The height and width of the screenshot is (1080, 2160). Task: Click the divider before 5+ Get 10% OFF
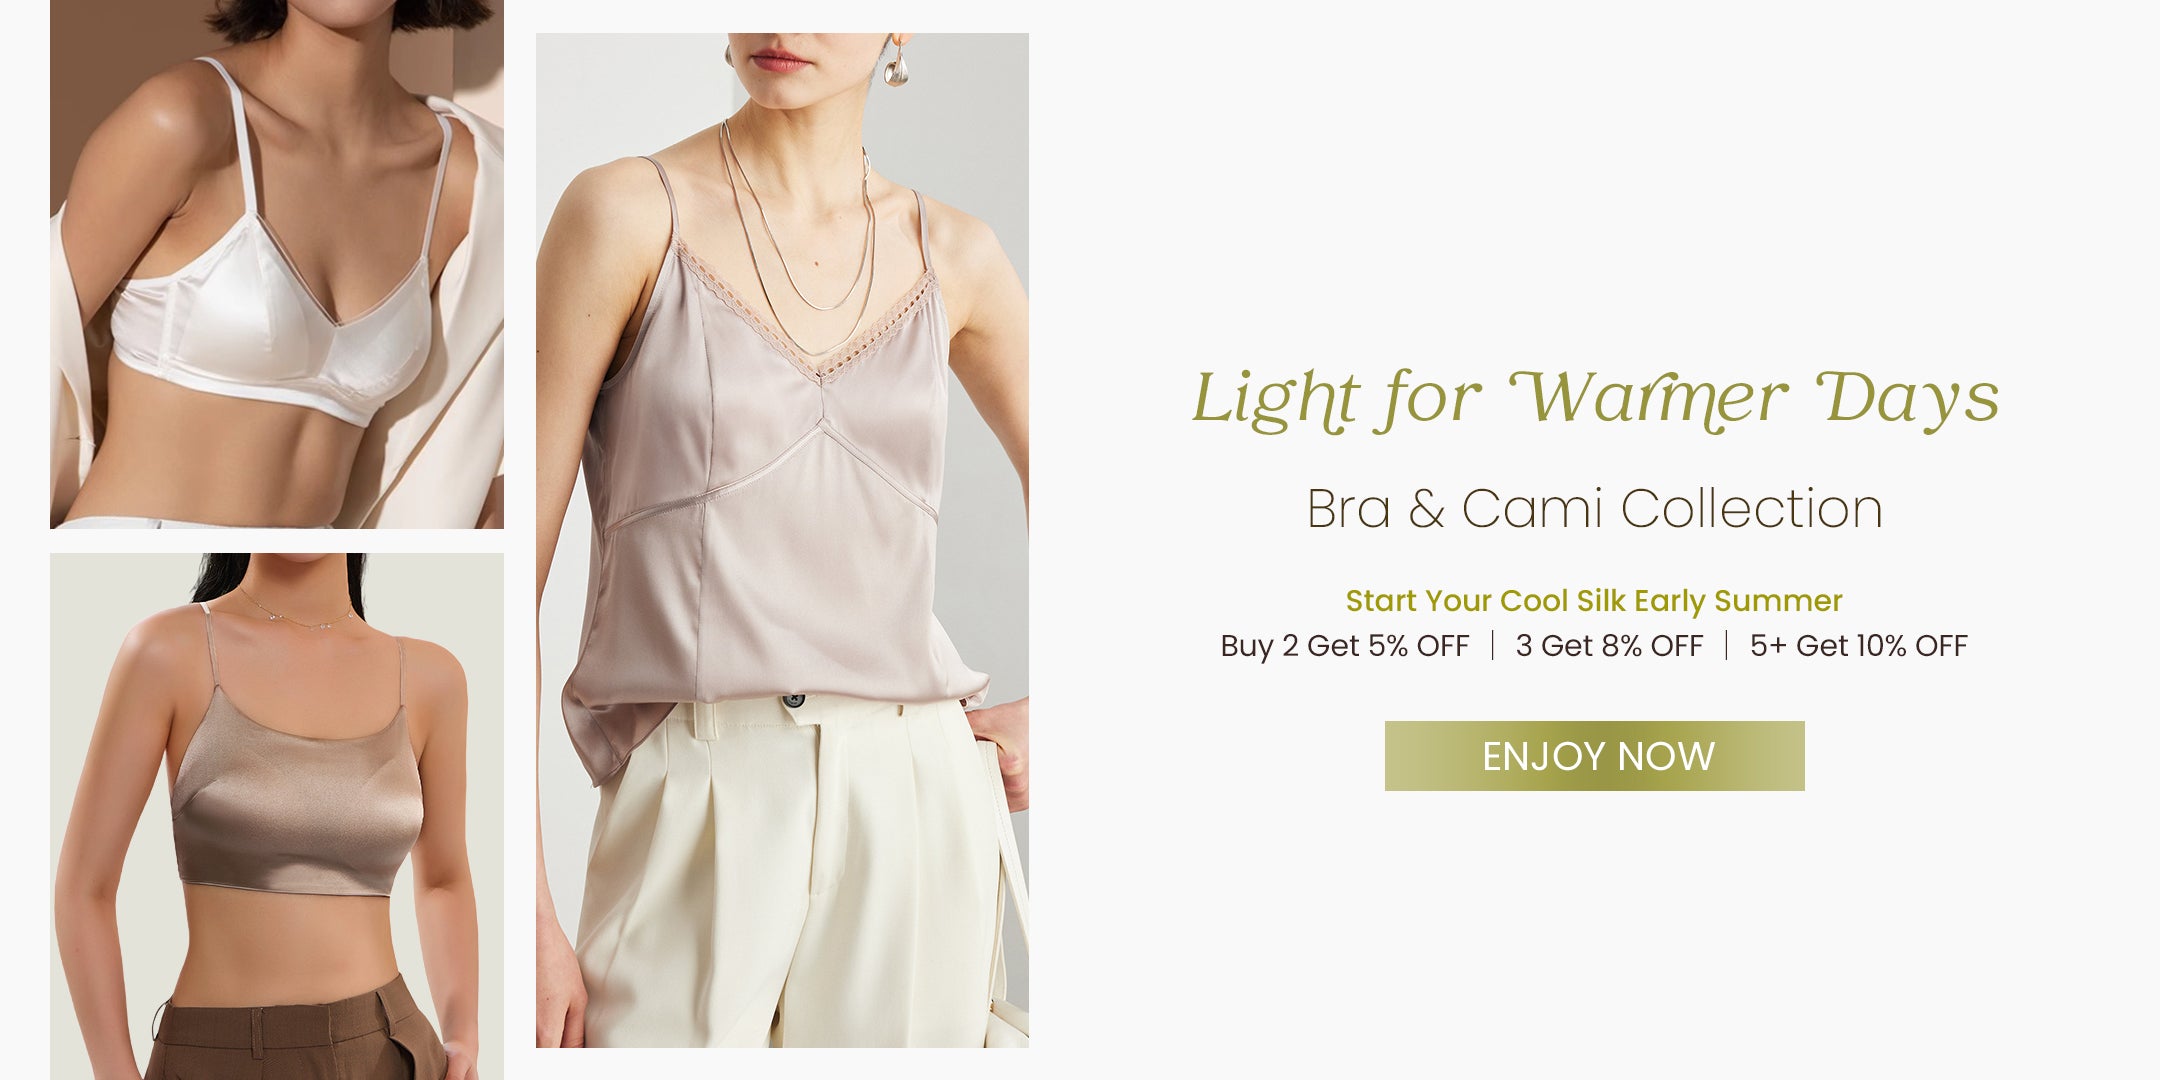coord(1726,646)
